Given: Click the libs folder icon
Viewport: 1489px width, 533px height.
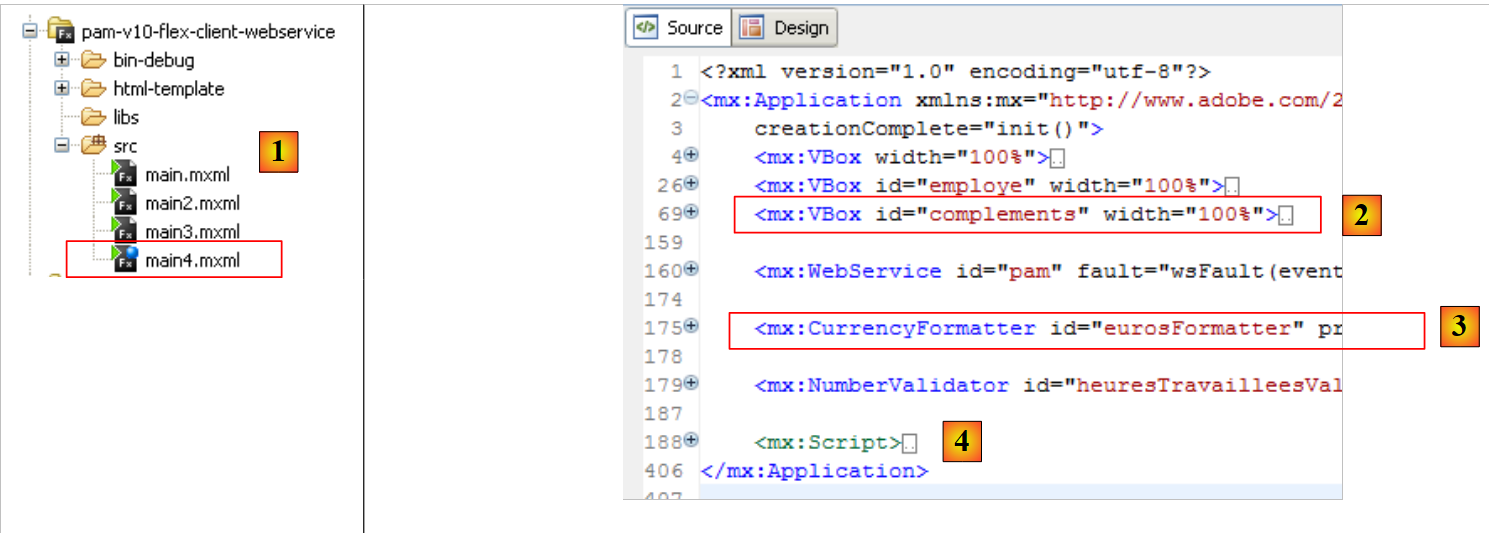Looking at the screenshot, I should [94, 117].
